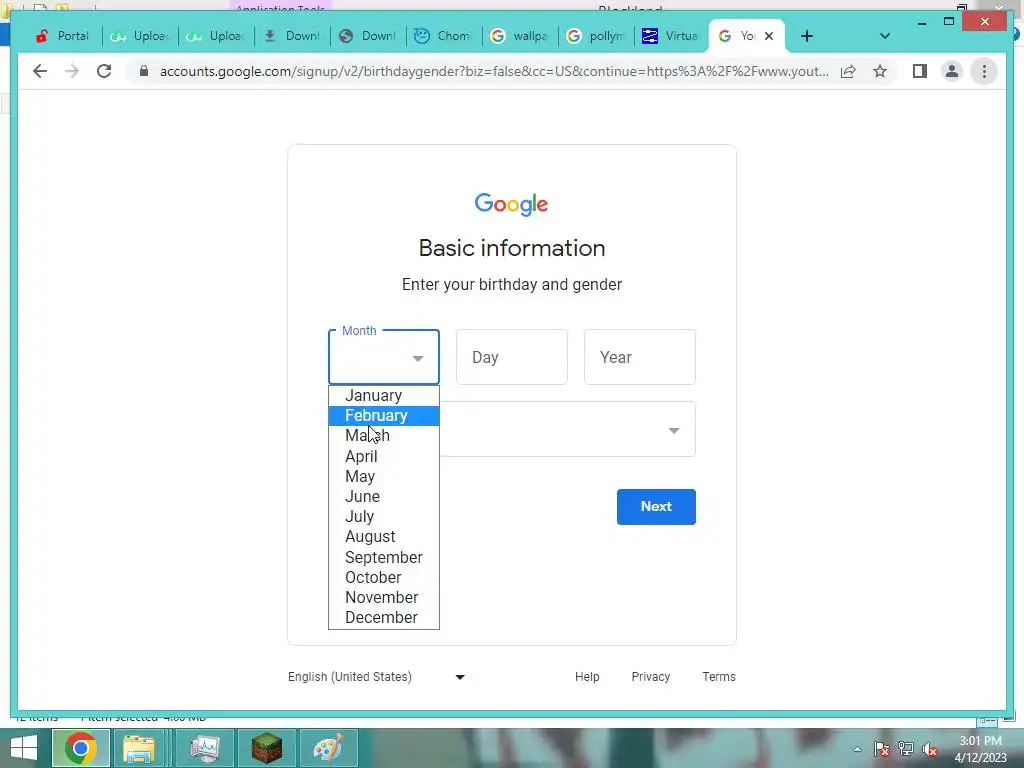Screen dimensions: 1024x768
Task: Open a new browser tab
Action: [807, 36]
